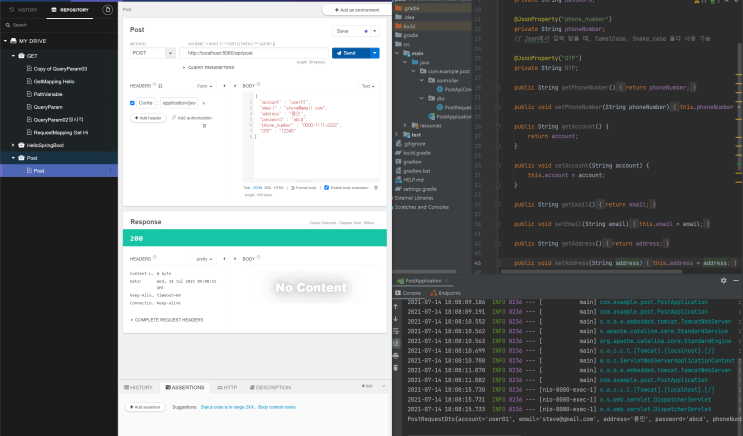Switch to the DESCRIPTION tab
The height and width of the screenshot is (436, 743).
point(270,387)
